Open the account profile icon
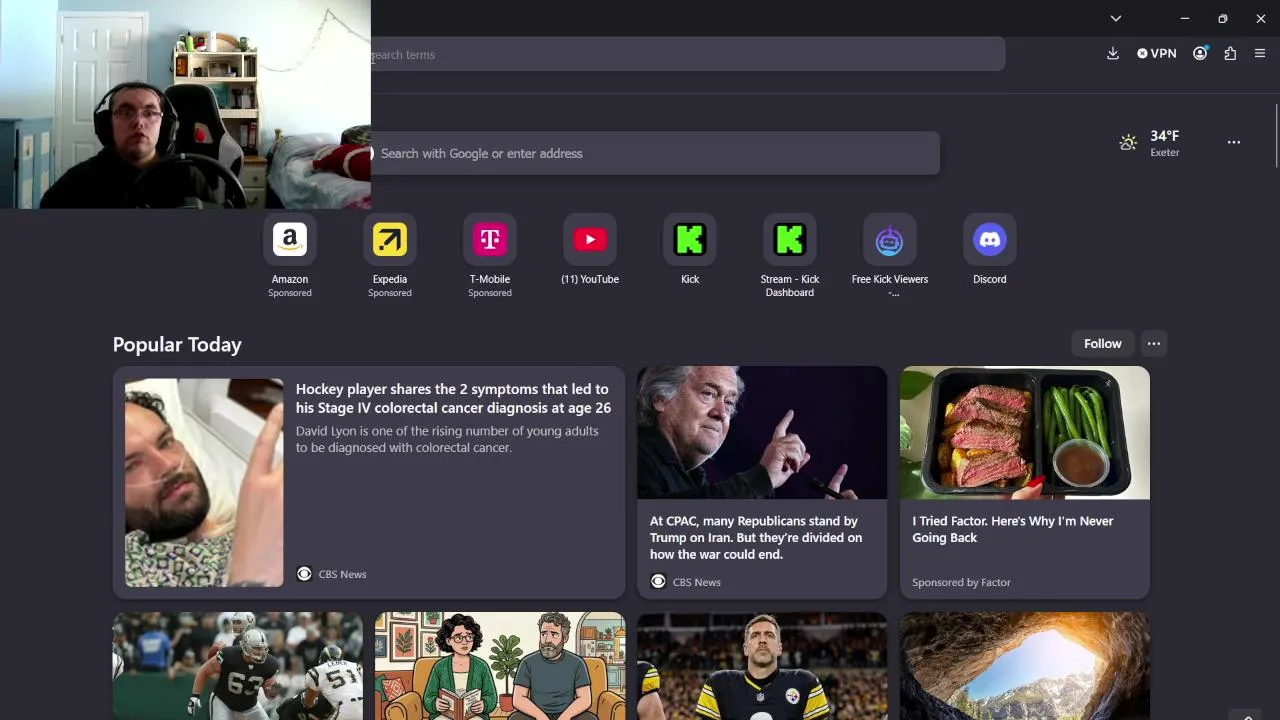 [x=1200, y=54]
